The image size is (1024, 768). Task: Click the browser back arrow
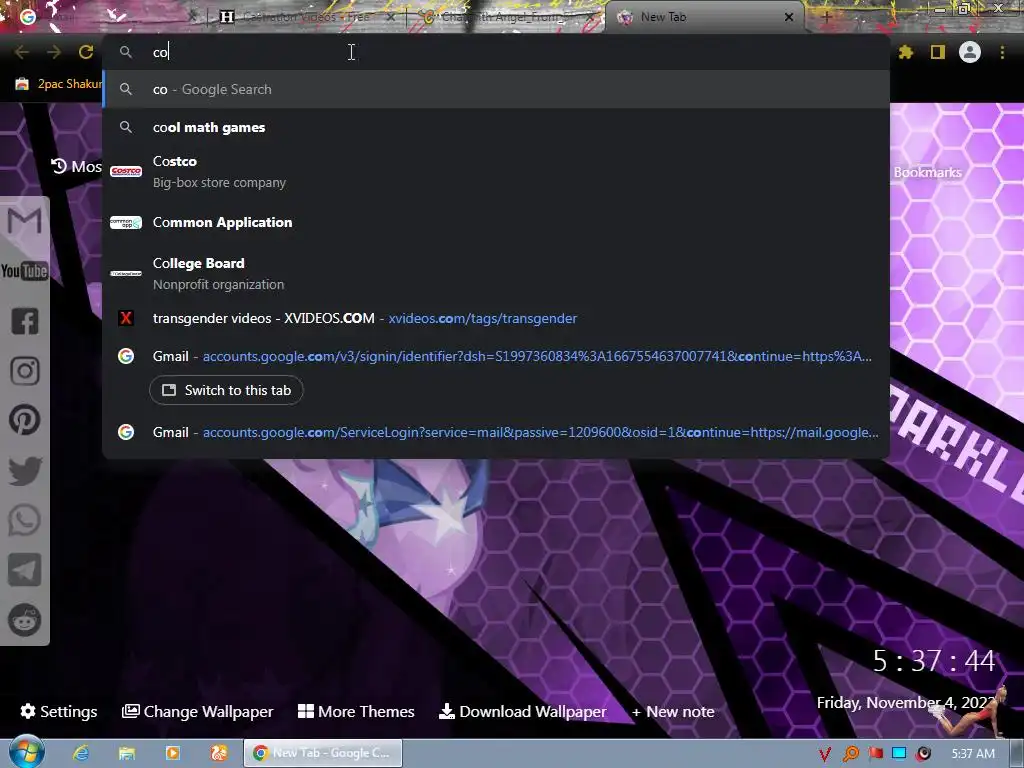click(22, 52)
